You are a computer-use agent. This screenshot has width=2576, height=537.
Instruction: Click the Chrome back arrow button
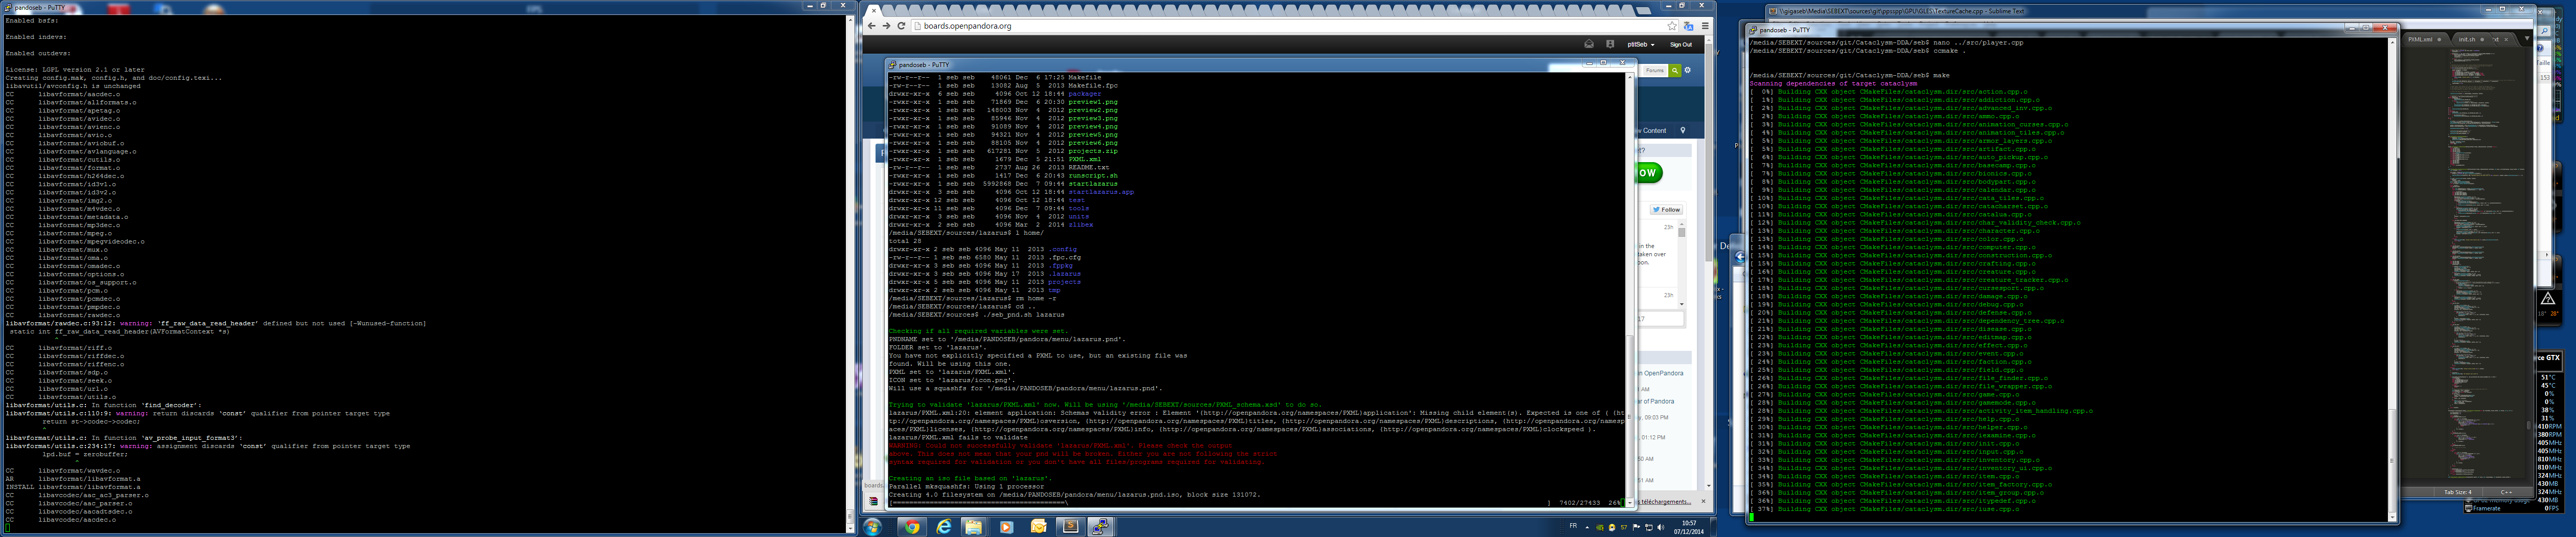pos(871,26)
